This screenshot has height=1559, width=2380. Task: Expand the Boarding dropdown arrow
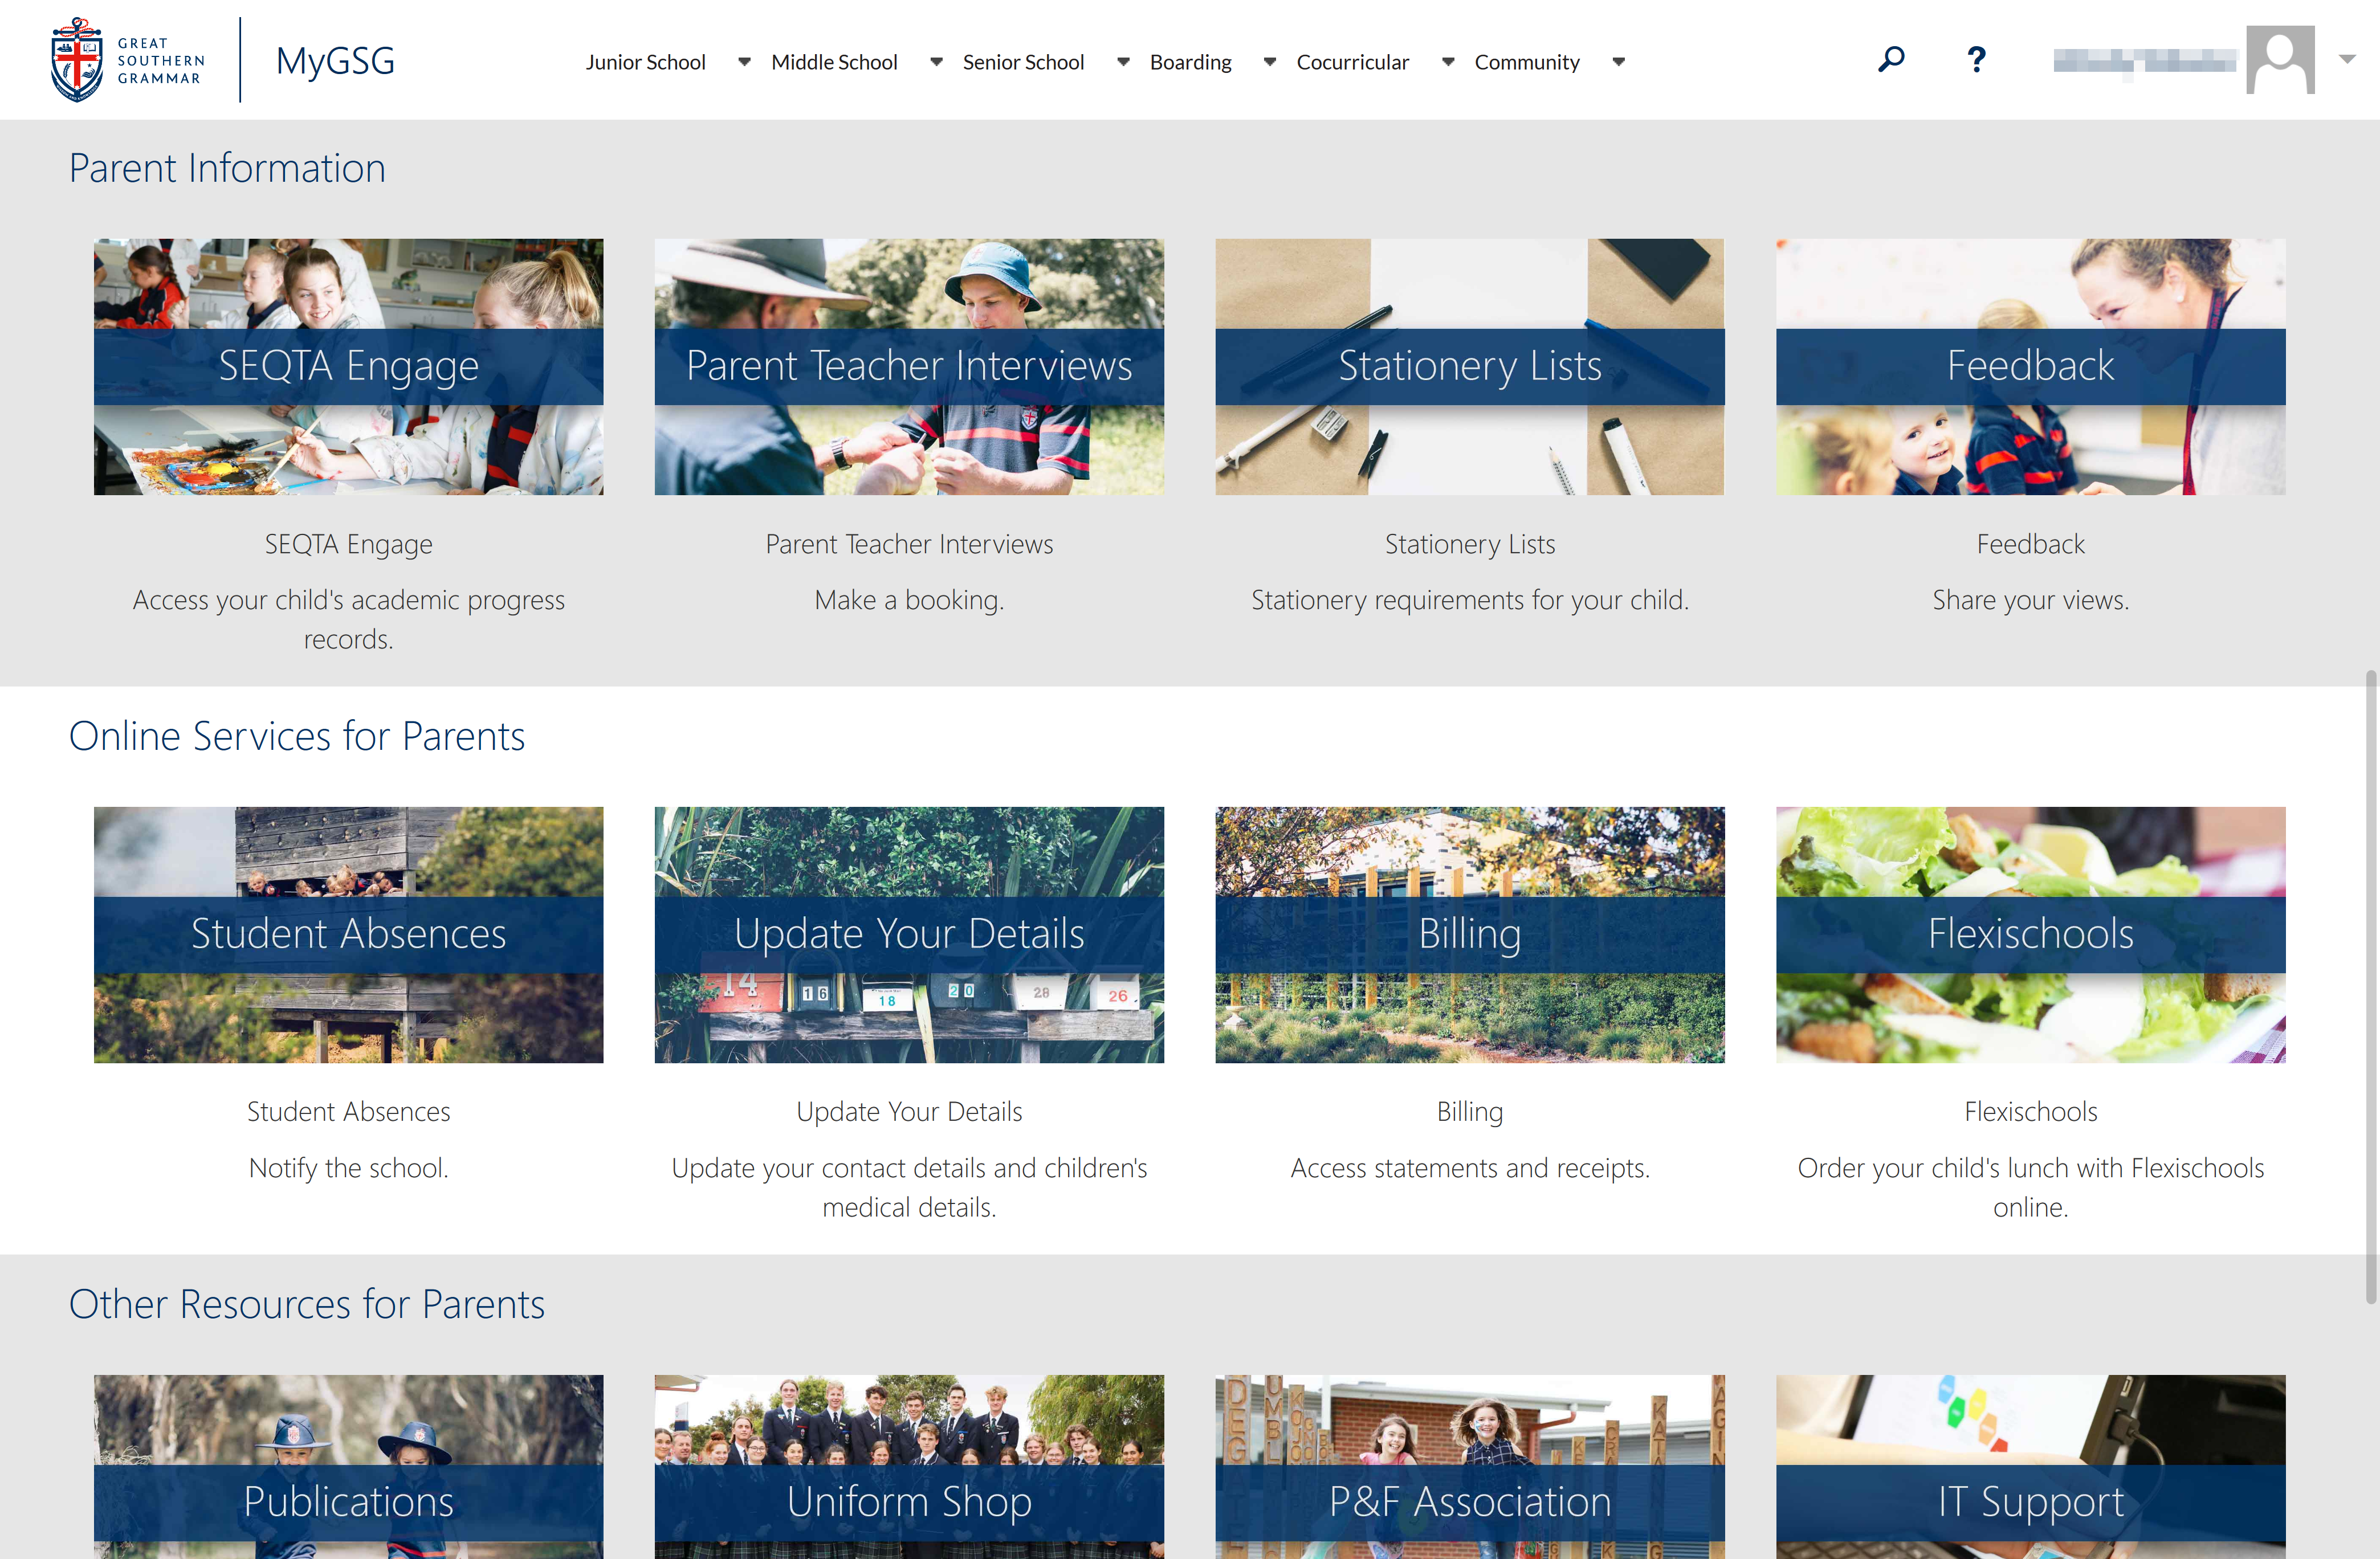(1270, 62)
